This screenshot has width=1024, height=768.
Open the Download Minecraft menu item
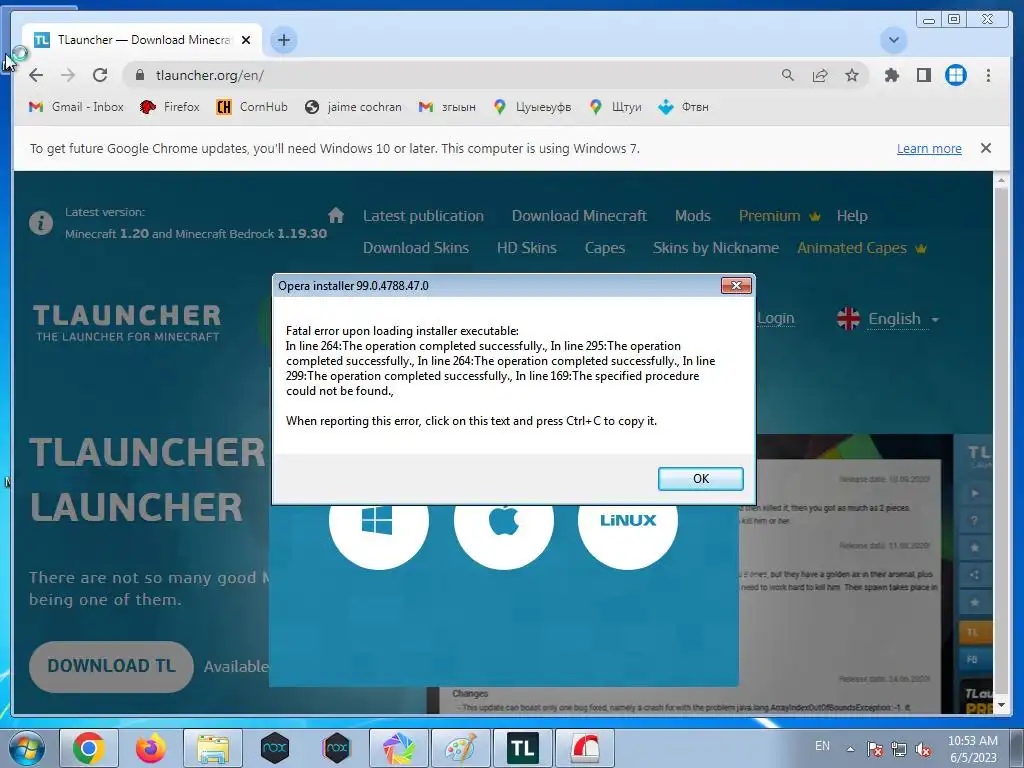tap(579, 216)
